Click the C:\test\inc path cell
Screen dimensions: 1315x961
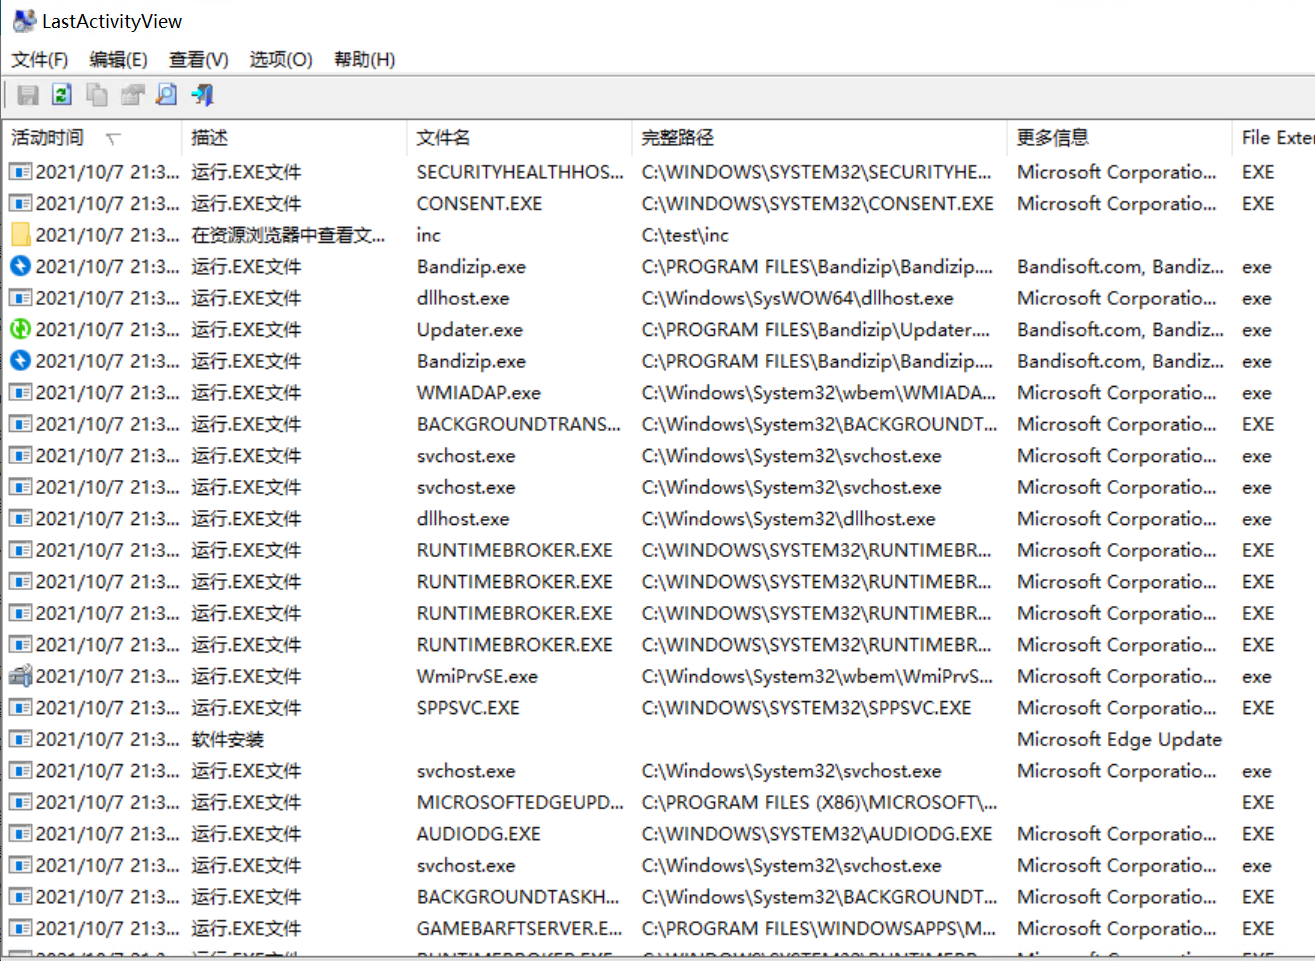685,235
